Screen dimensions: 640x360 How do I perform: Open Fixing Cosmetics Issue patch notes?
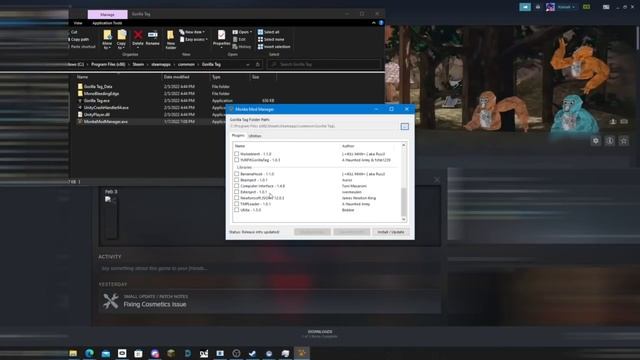click(x=155, y=304)
